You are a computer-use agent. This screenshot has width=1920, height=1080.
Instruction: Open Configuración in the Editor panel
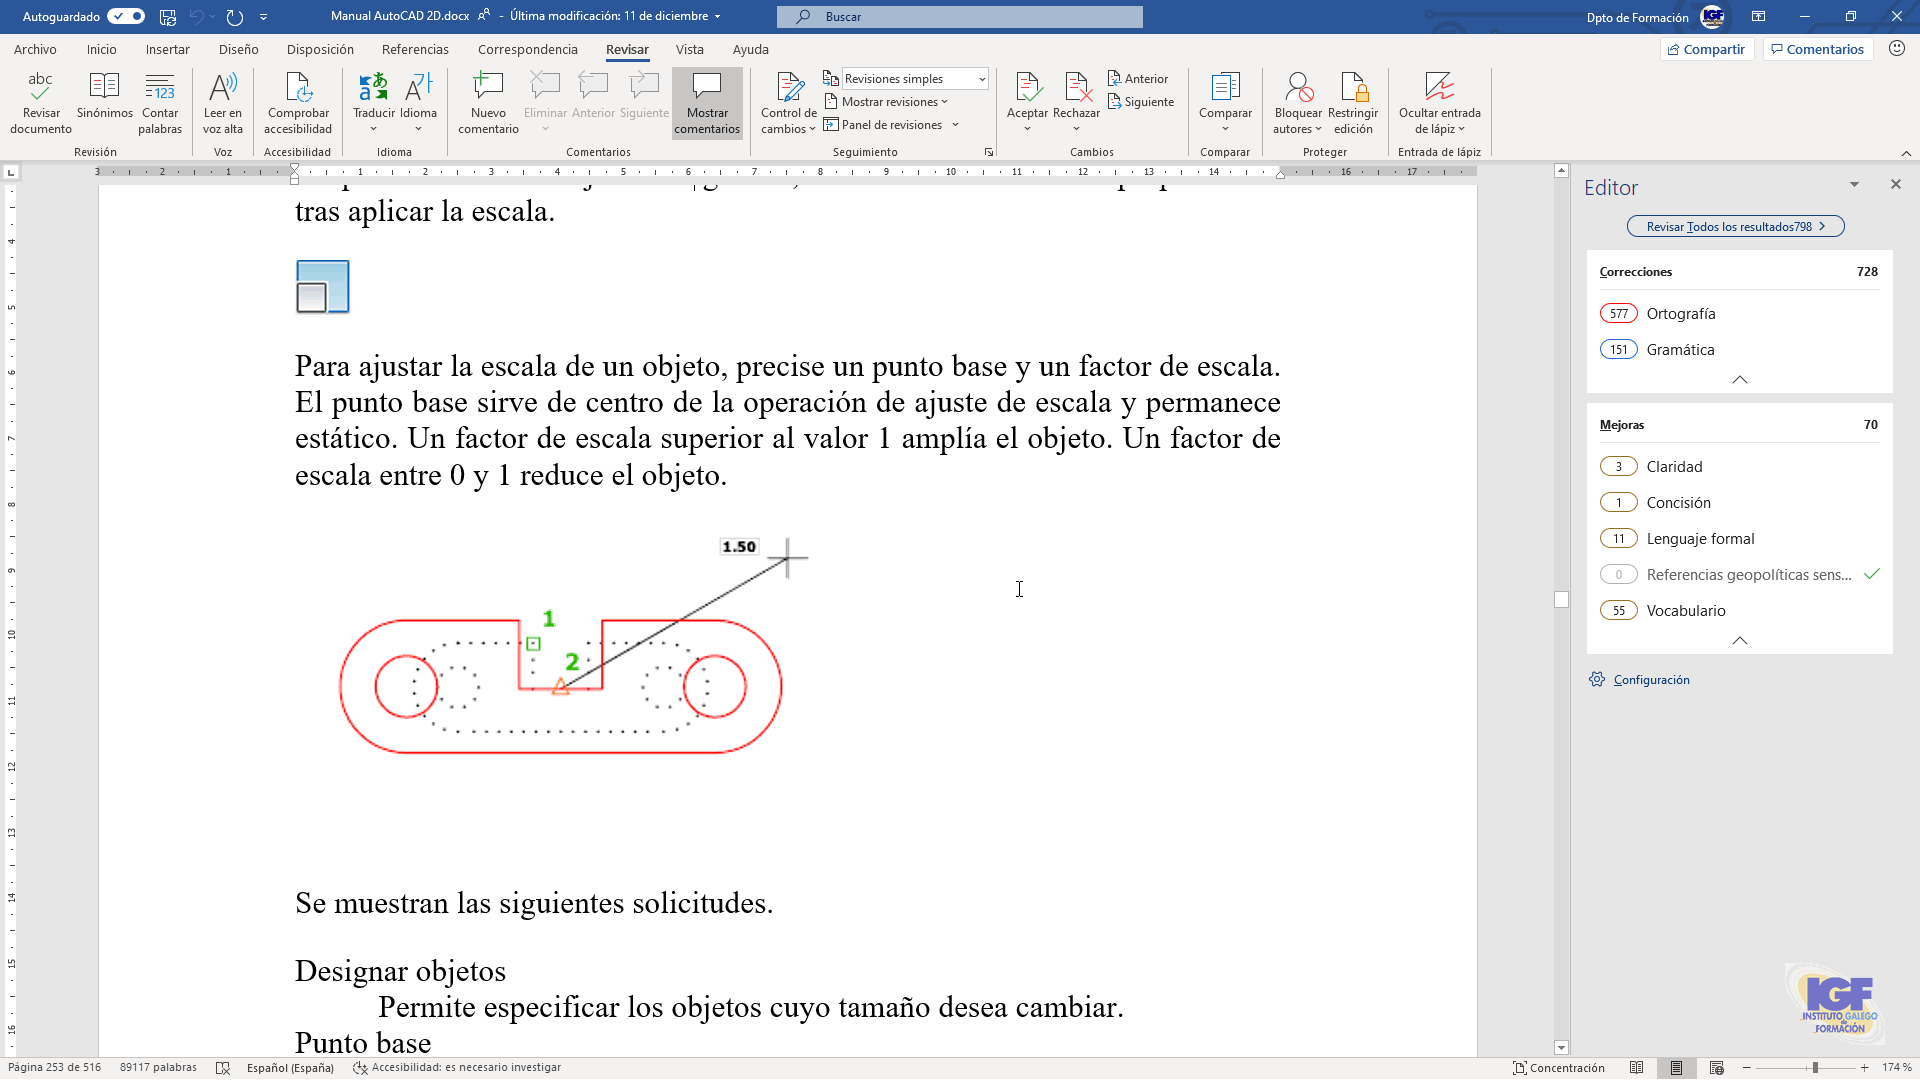1648,679
